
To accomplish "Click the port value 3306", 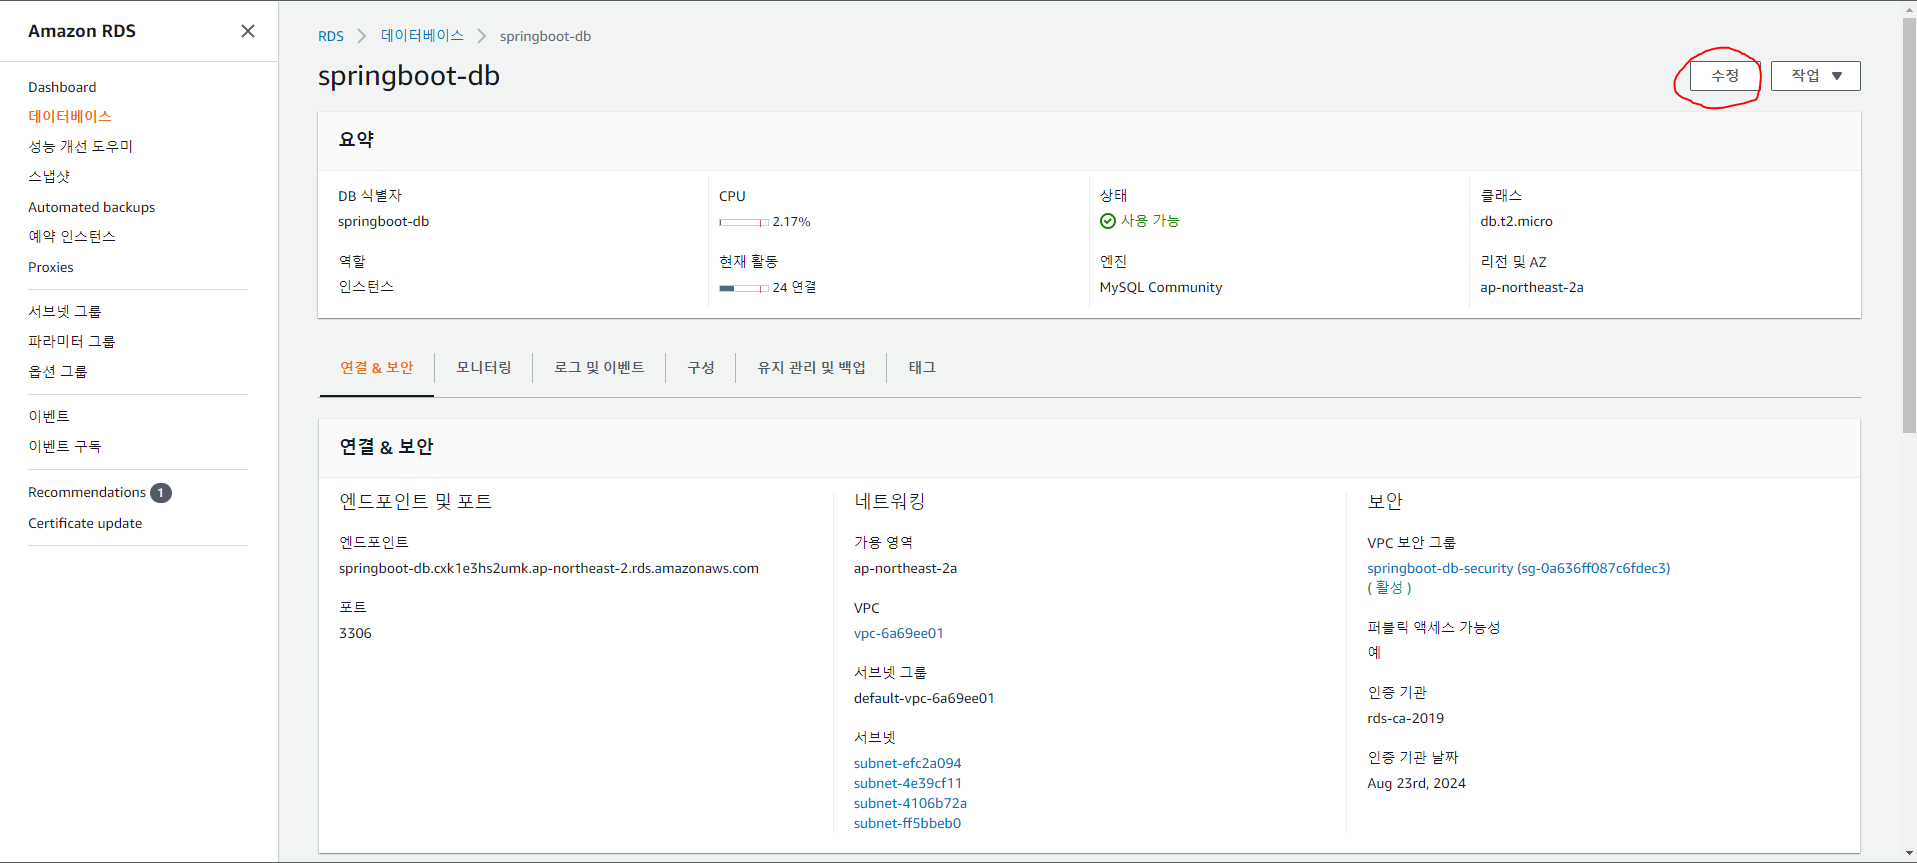I will coord(355,633).
